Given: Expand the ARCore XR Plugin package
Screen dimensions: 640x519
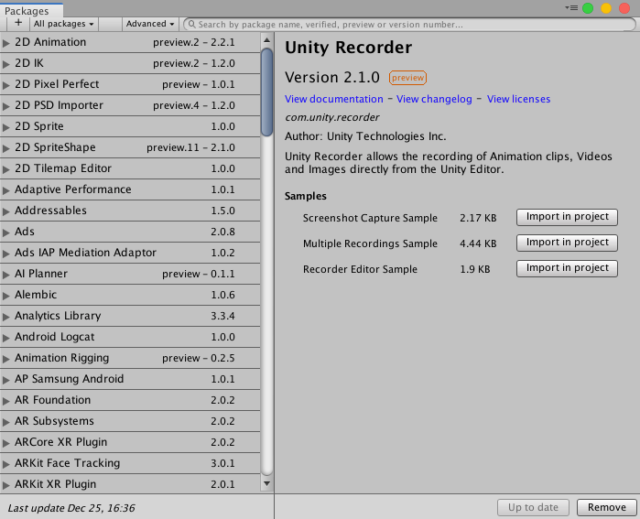Looking at the screenshot, I should [x=6, y=443].
